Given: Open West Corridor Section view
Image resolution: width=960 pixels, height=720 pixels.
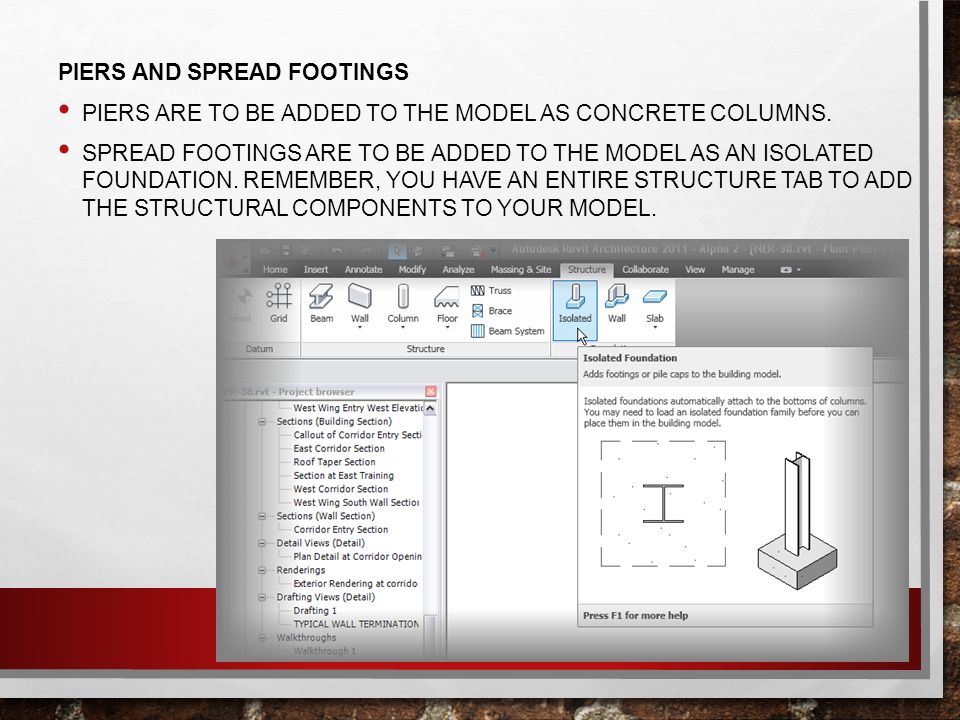Looking at the screenshot, I should coord(340,489).
